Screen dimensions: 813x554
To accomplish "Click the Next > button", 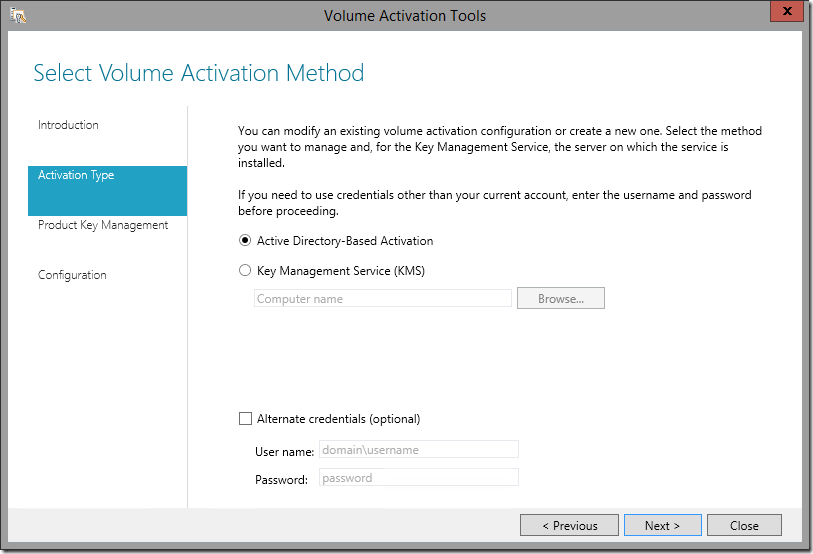I will click(663, 525).
